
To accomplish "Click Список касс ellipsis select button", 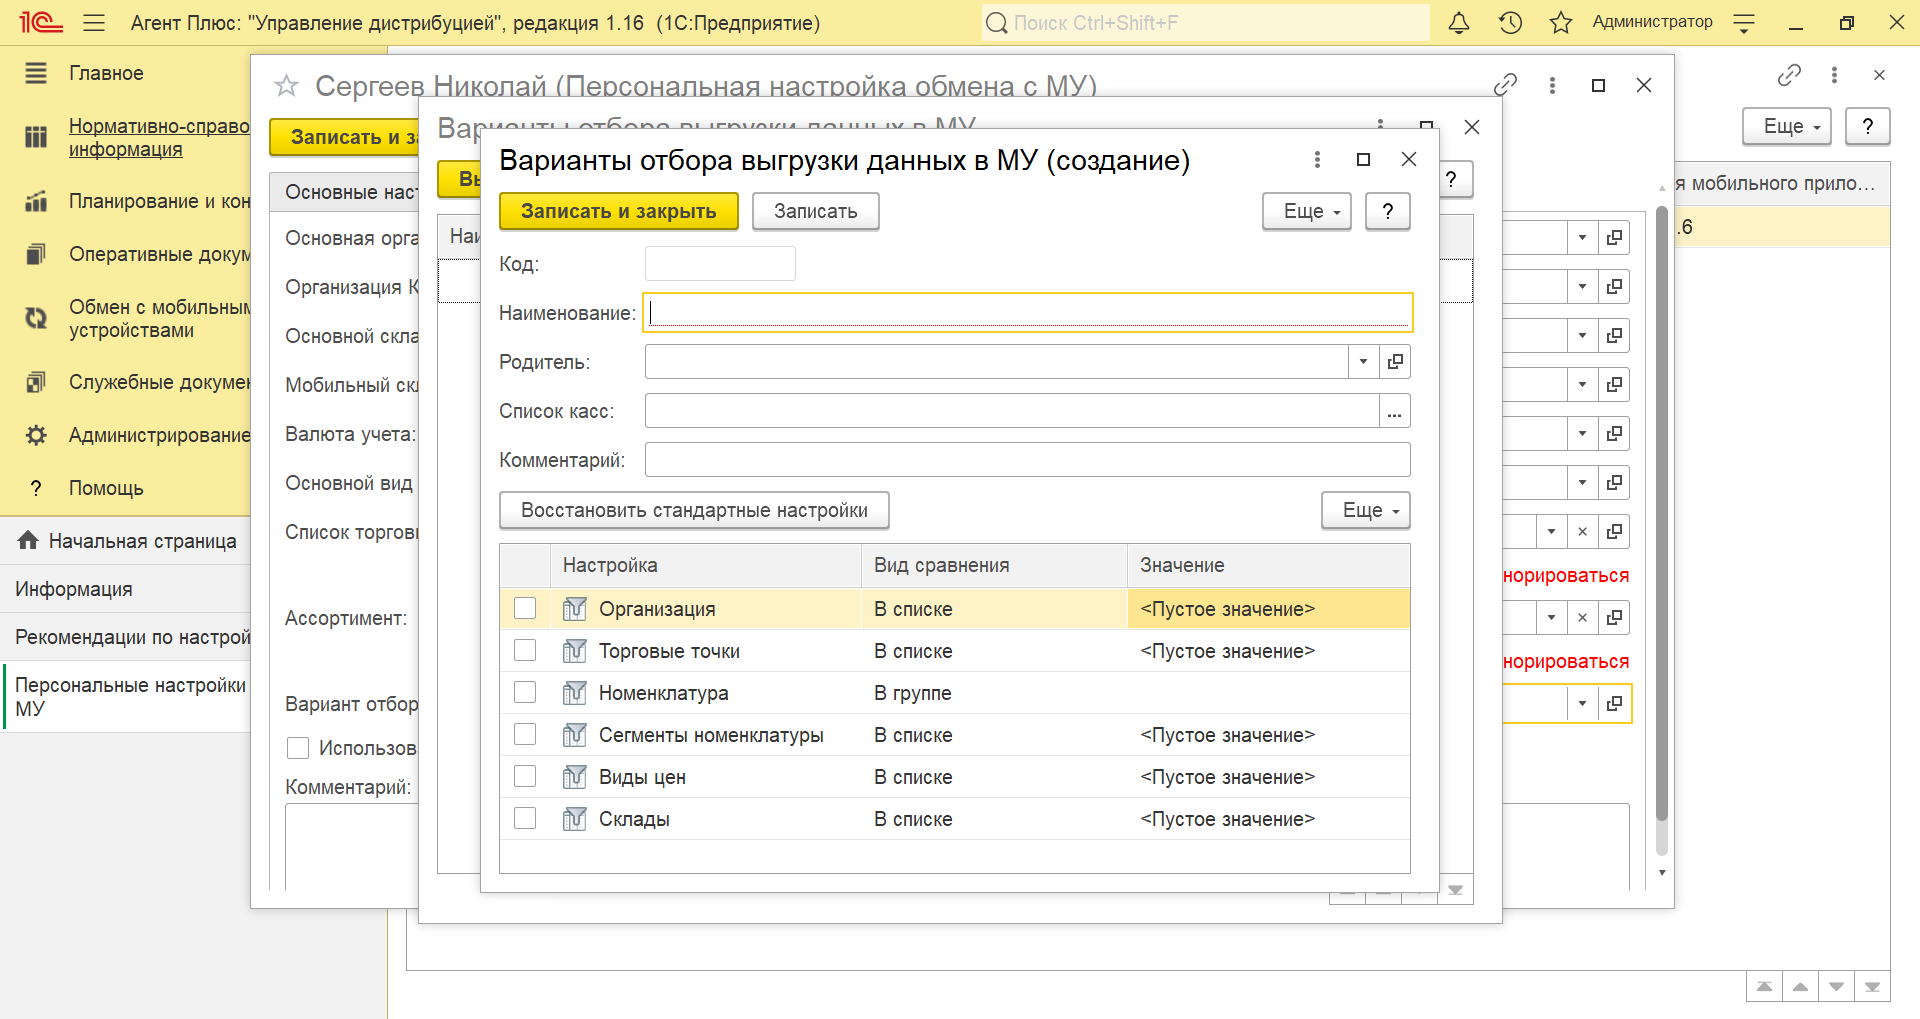I will pos(1395,411).
